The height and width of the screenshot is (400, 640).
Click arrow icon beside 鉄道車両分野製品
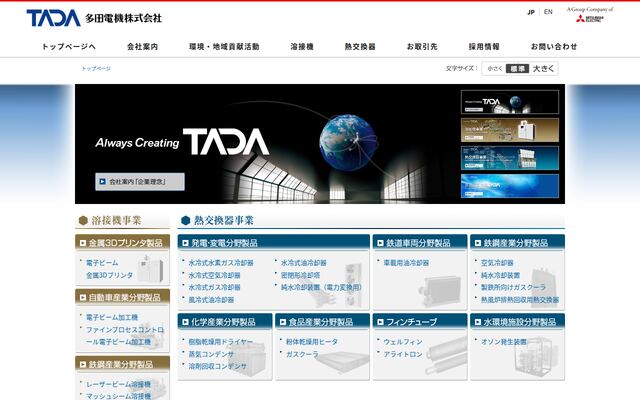380,243
